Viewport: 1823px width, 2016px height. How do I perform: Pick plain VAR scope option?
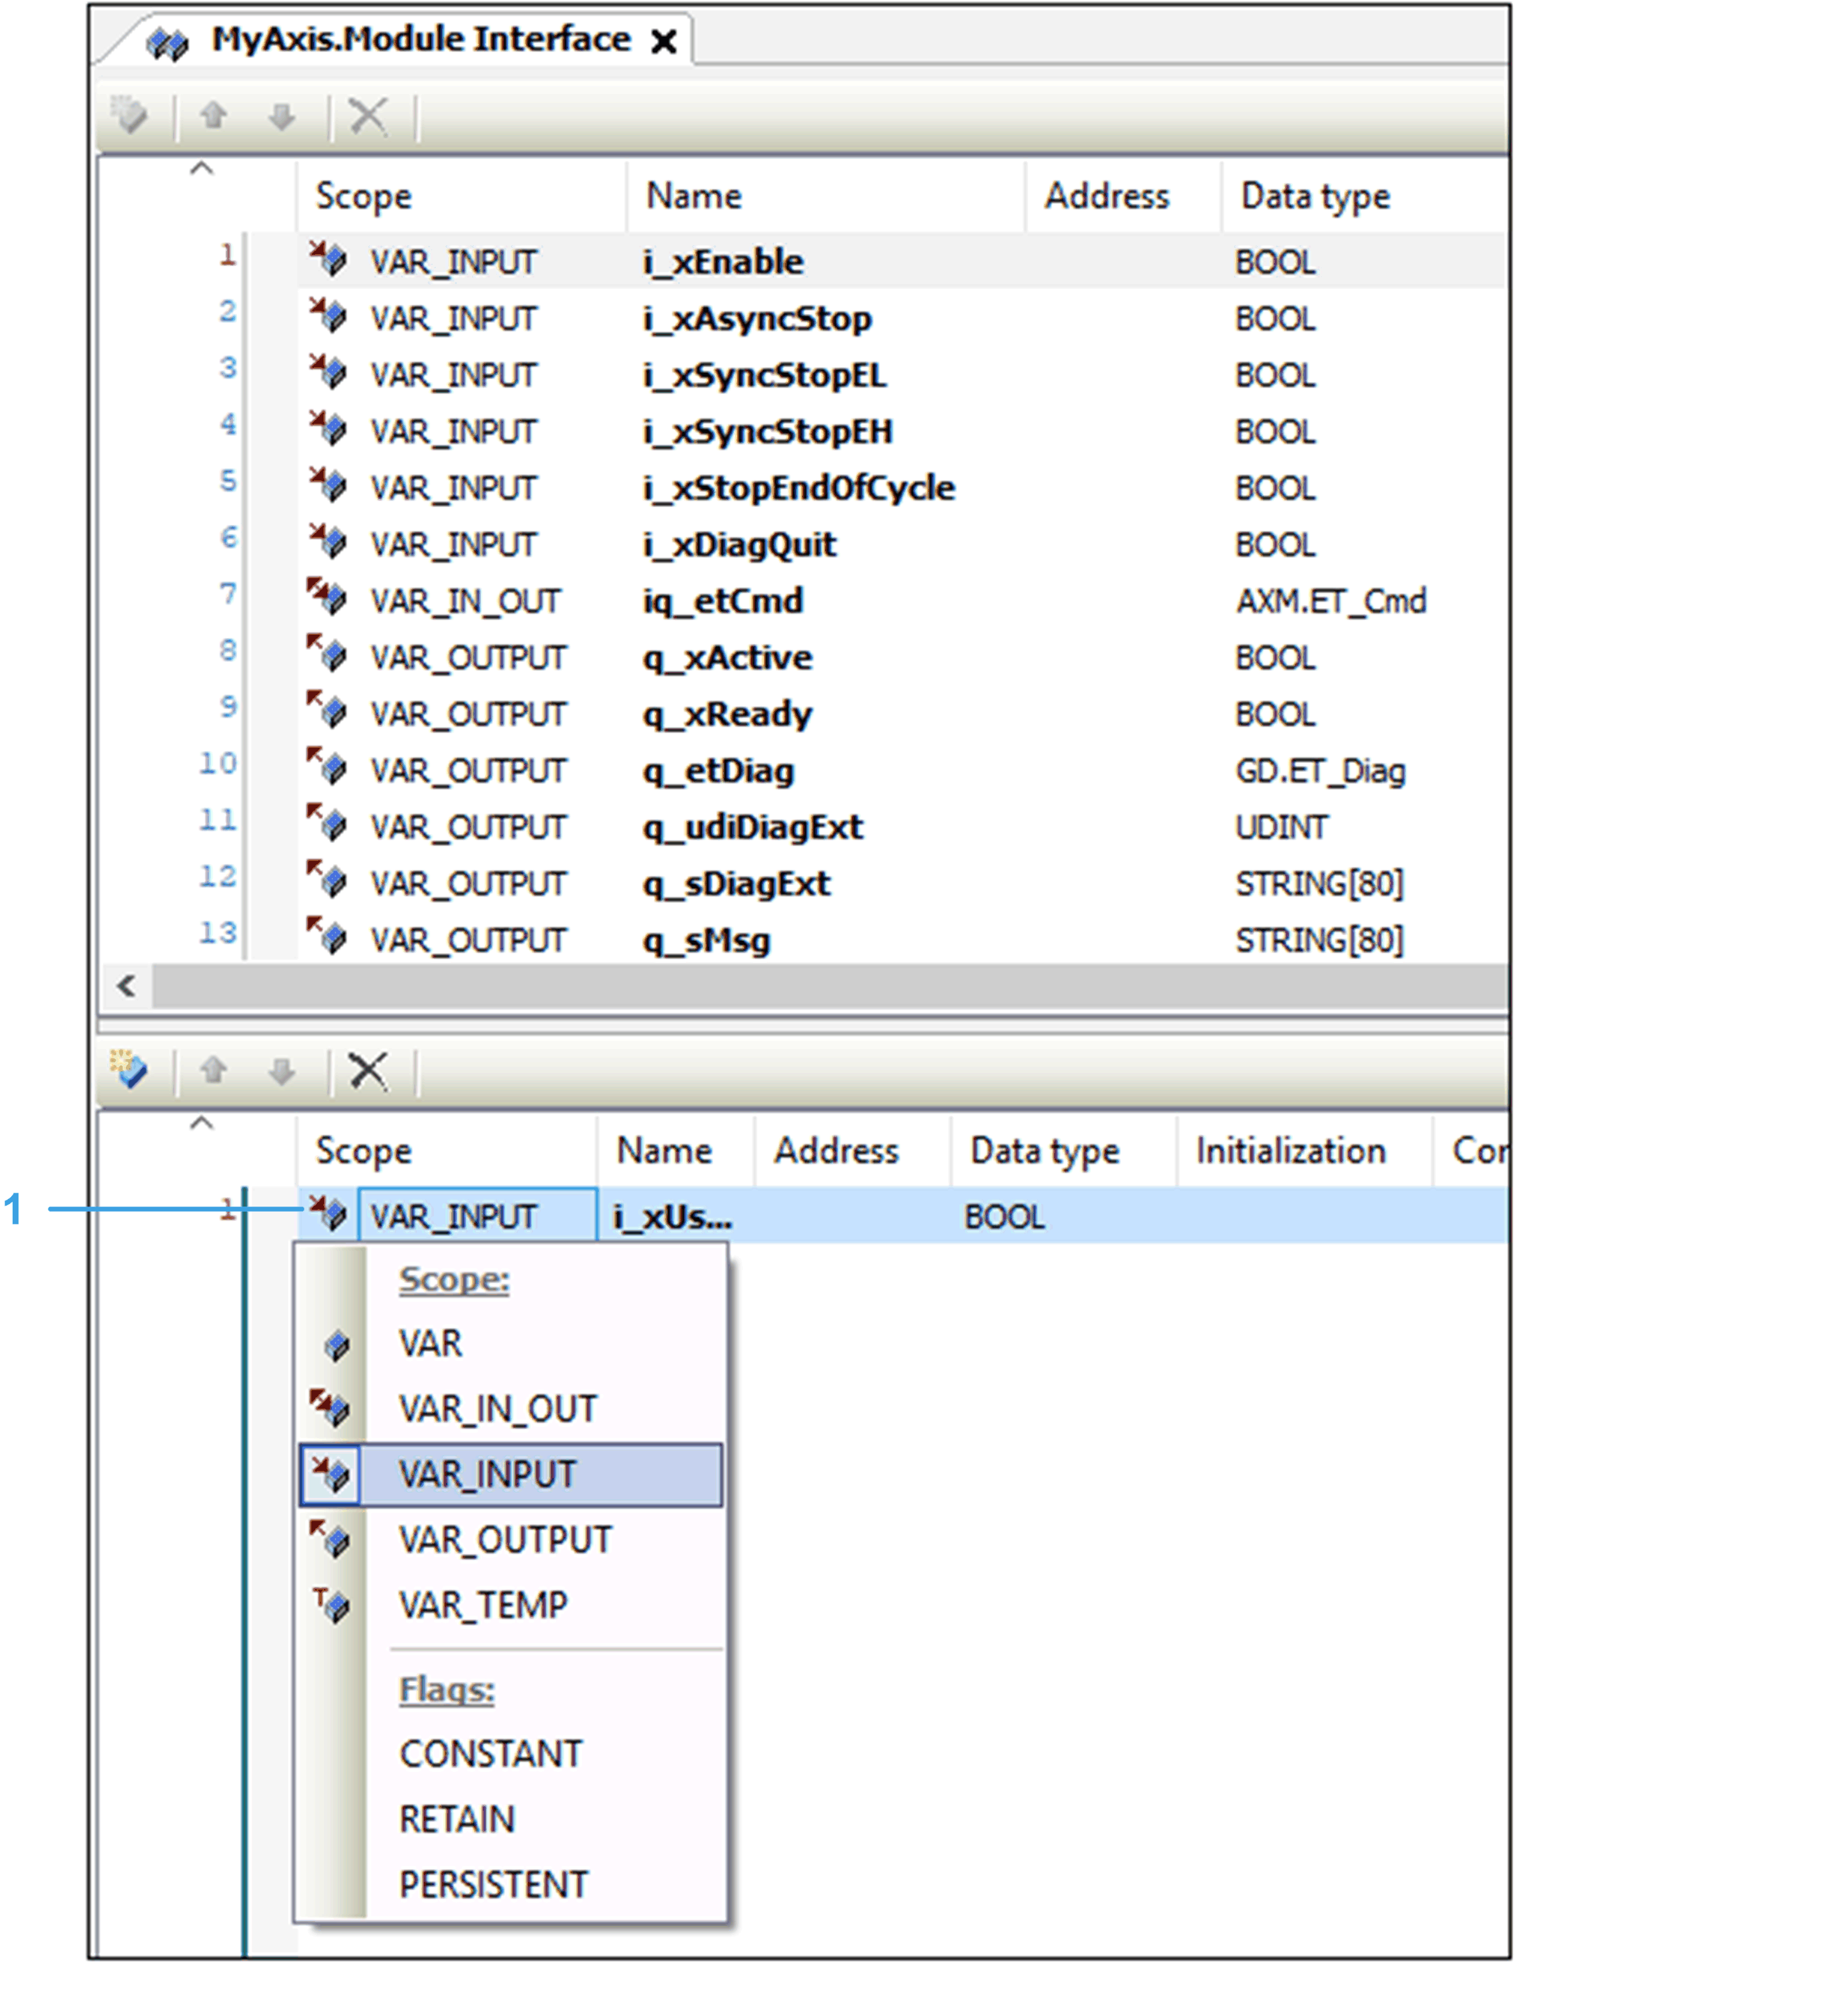(430, 1343)
